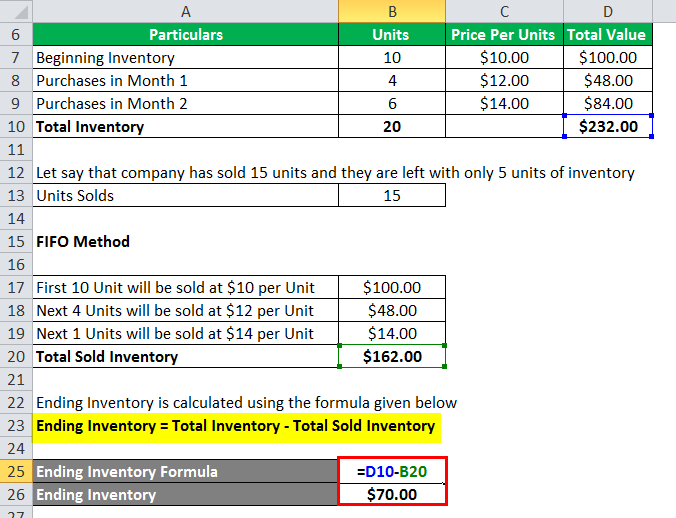Viewport: 676px width, 518px height.
Task: Click the Price Per Units header cell
Action: pos(503,35)
